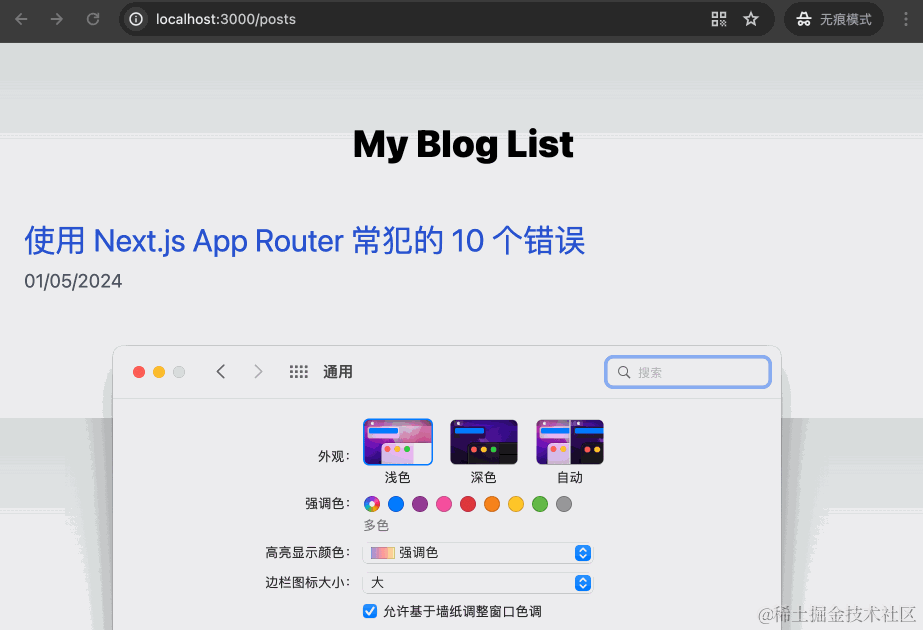Viewport: 923px width, 630px height.
Task: Select the 深色 appearance mode
Action: pyautogui.click(x=483, y=441)
